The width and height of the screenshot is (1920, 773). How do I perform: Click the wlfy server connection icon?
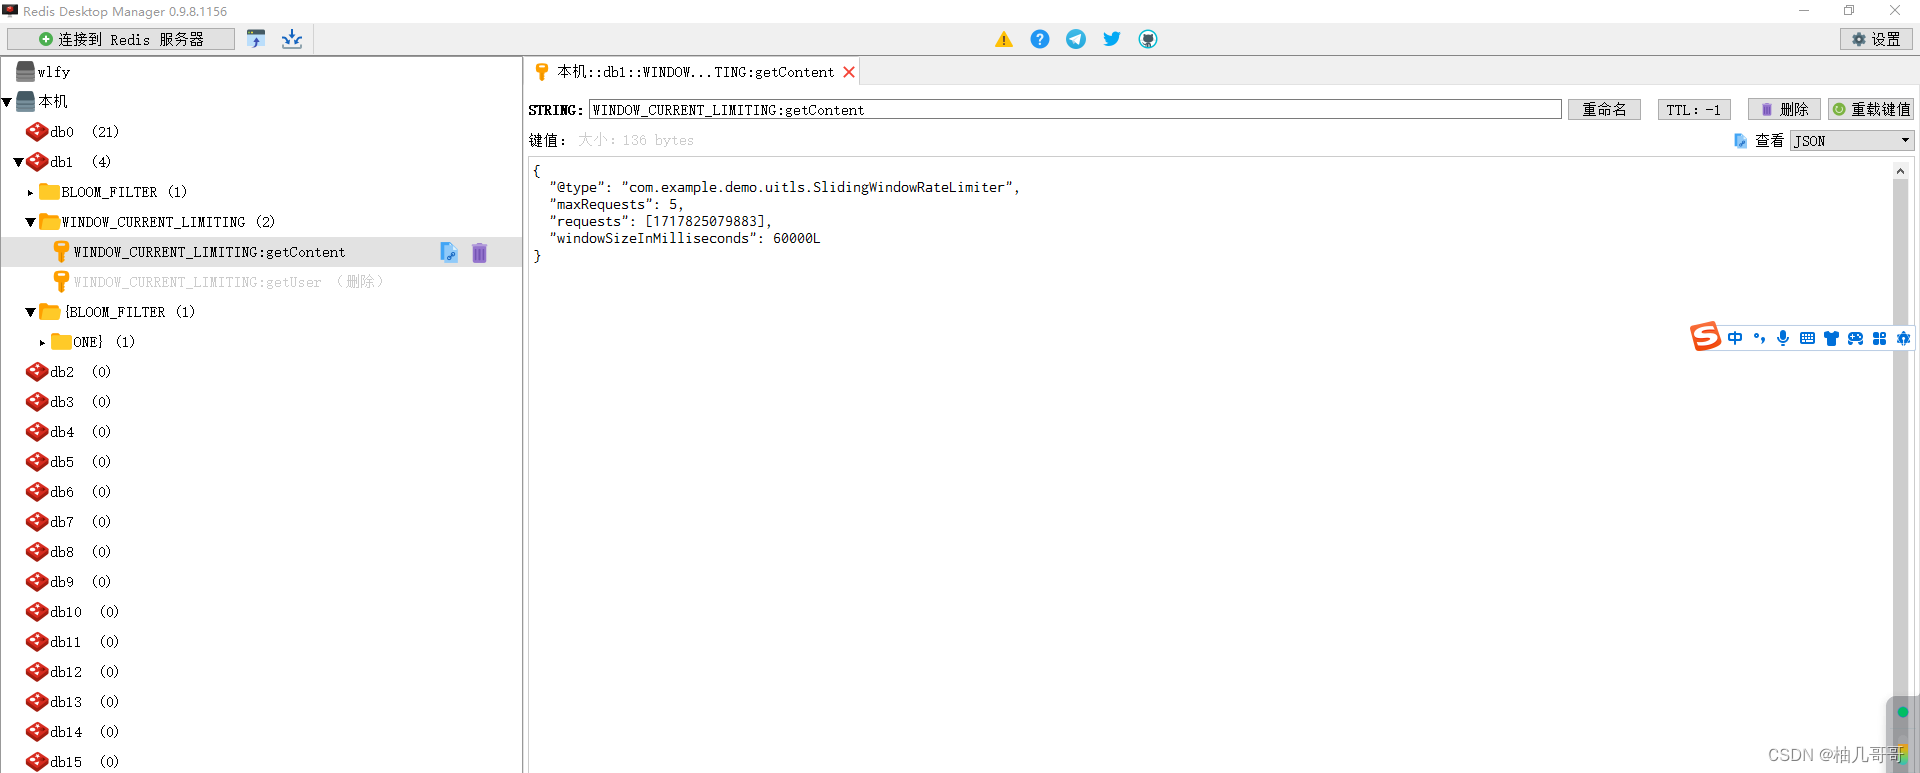coord(25,72)
